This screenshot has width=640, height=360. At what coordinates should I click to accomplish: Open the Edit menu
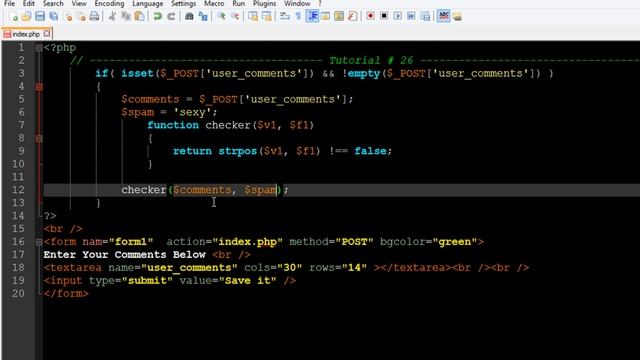(x=29, y=4)
